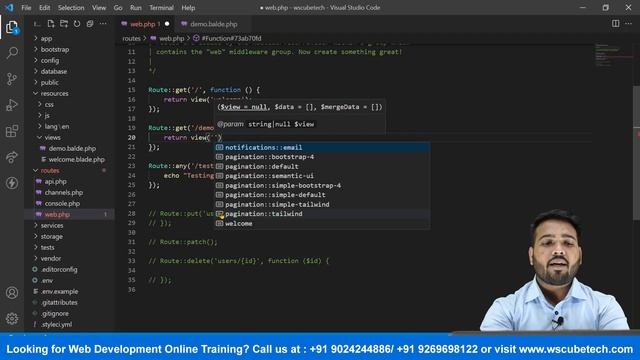640x360 pixels.
Task: Click routes in the breadcrumb
Action: click(131, 38)
